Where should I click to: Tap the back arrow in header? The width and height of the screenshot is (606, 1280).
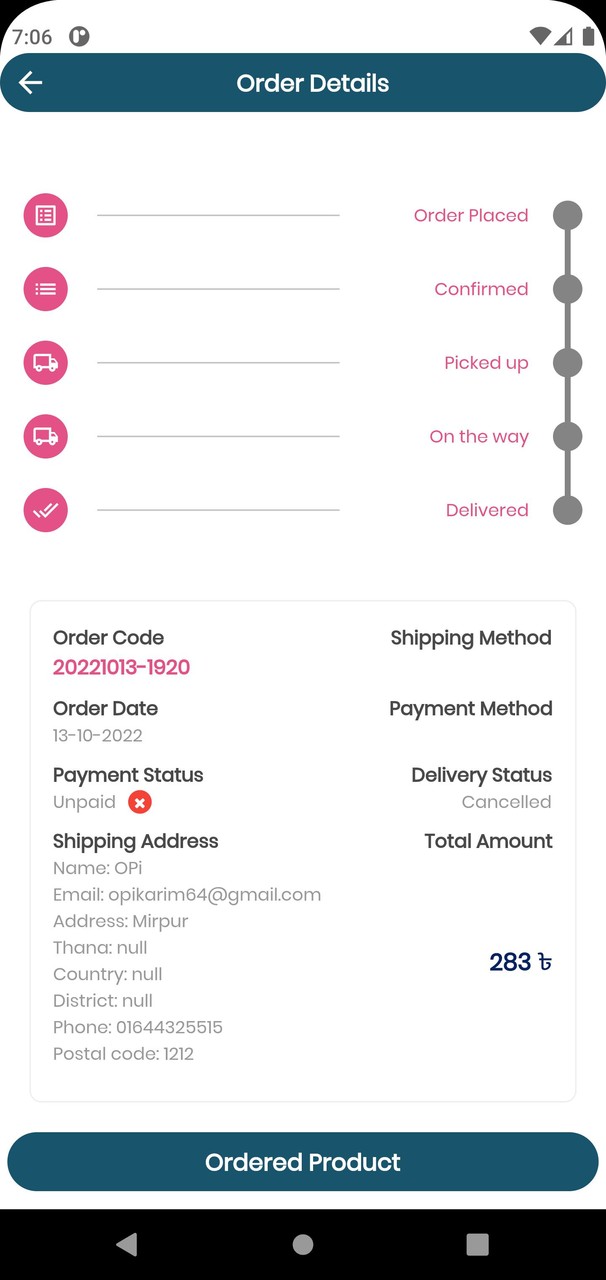click(x=31, y=83)
